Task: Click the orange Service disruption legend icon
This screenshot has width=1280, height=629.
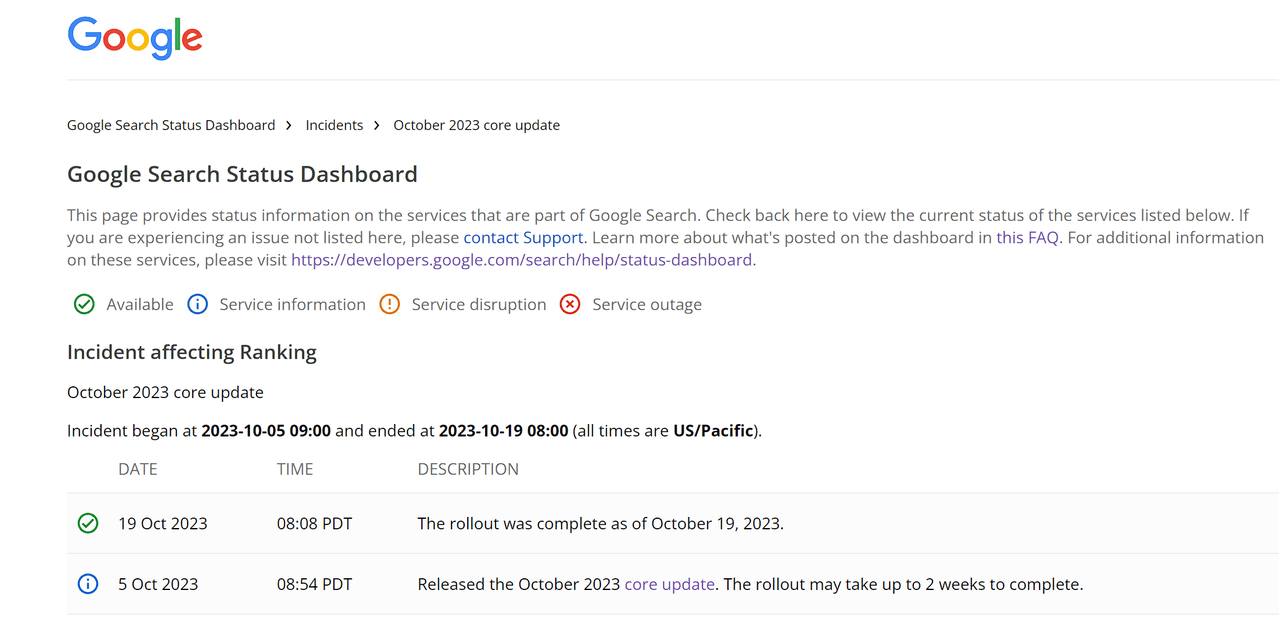Action: (x=390, y=304)
